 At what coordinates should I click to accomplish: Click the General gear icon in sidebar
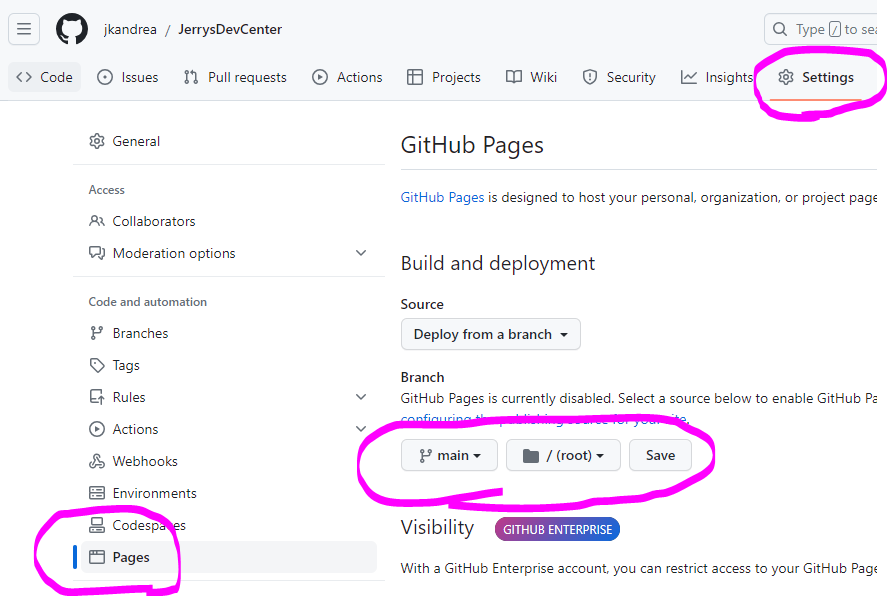pyautogui.click(x=97, y=141)
